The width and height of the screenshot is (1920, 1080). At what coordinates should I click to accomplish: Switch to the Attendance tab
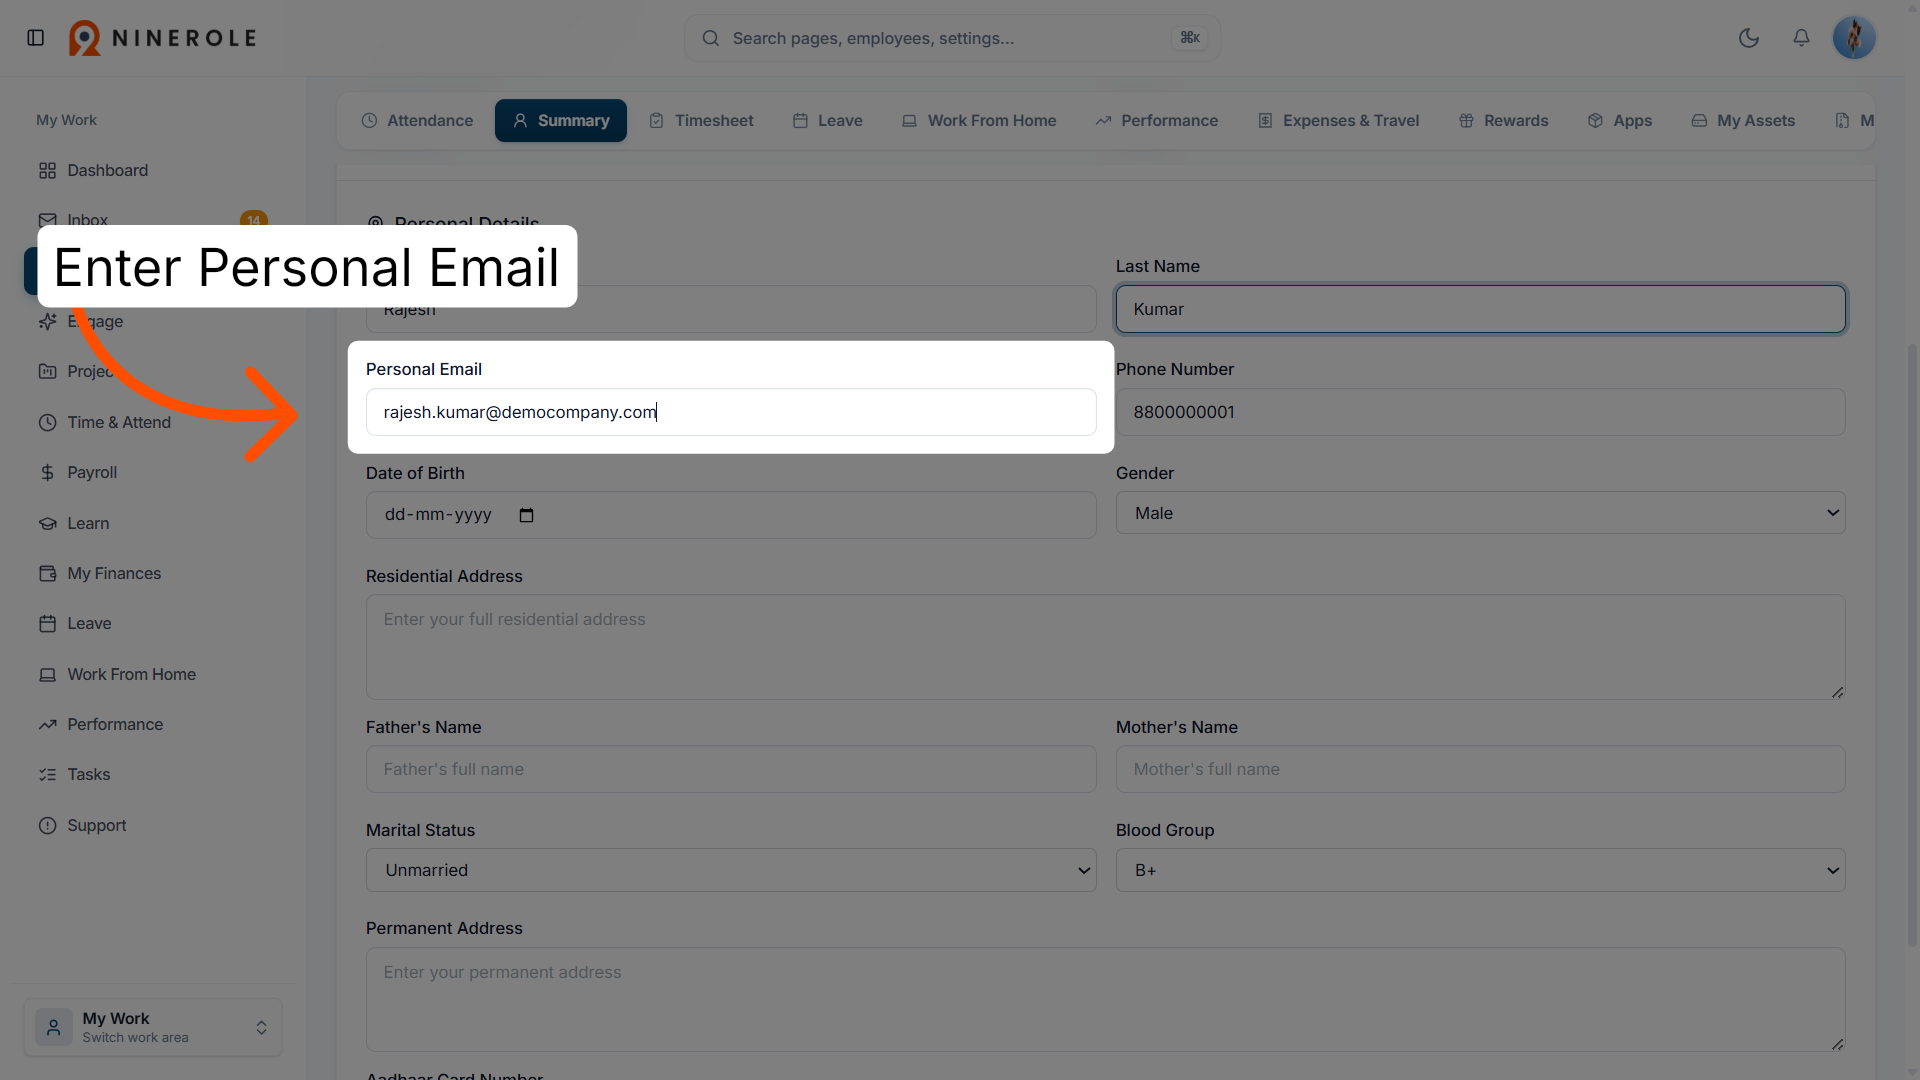417,120
